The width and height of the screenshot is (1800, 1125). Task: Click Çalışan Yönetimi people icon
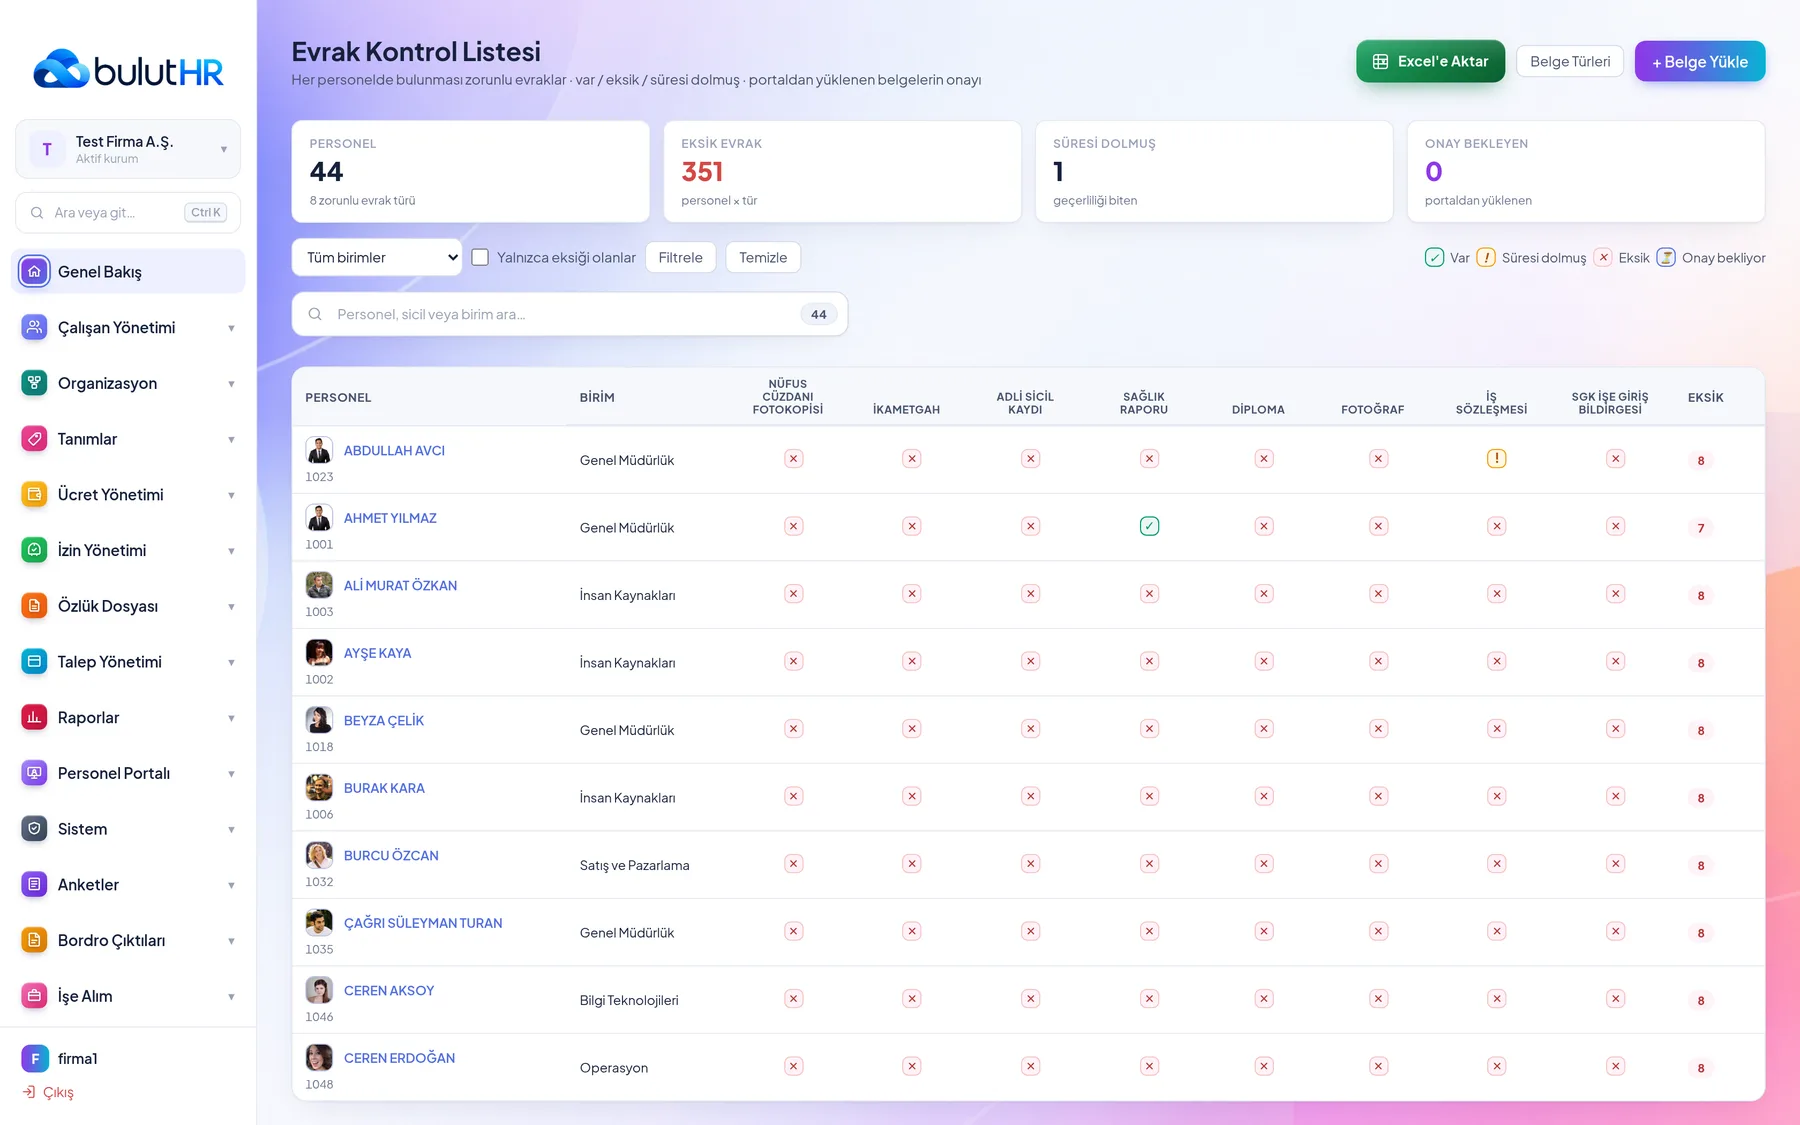point(34,327)
